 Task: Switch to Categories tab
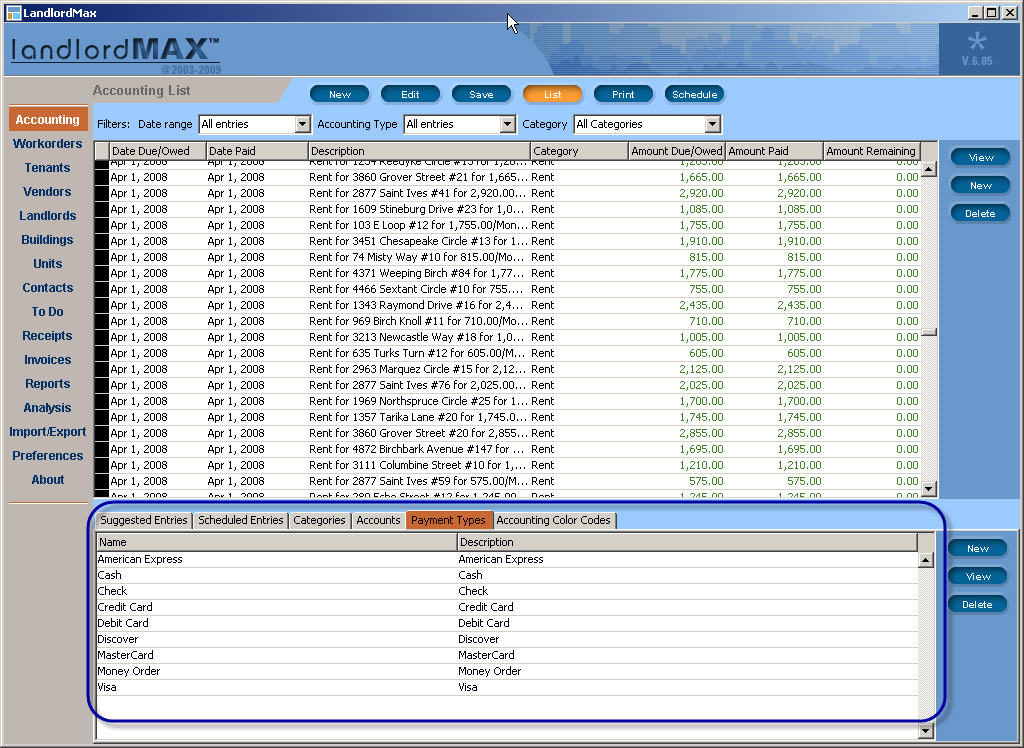point(319,520)
